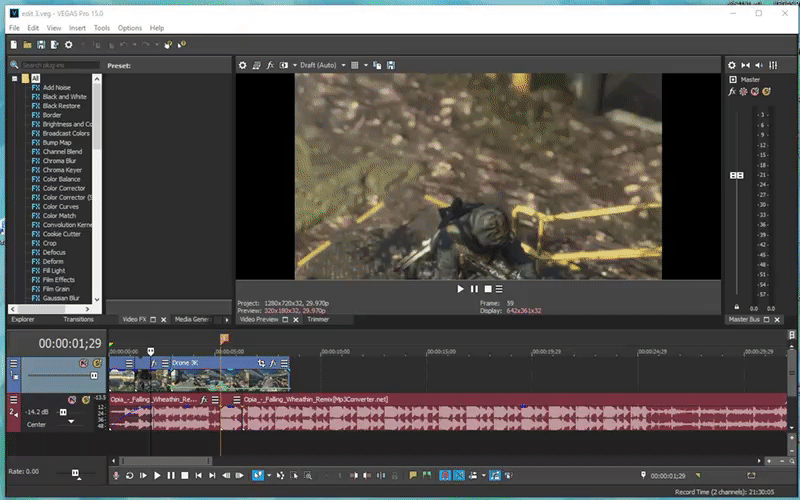Stop preview in the Video Preview window
Screen dimensions: 800x500
[x=488, y=289]
